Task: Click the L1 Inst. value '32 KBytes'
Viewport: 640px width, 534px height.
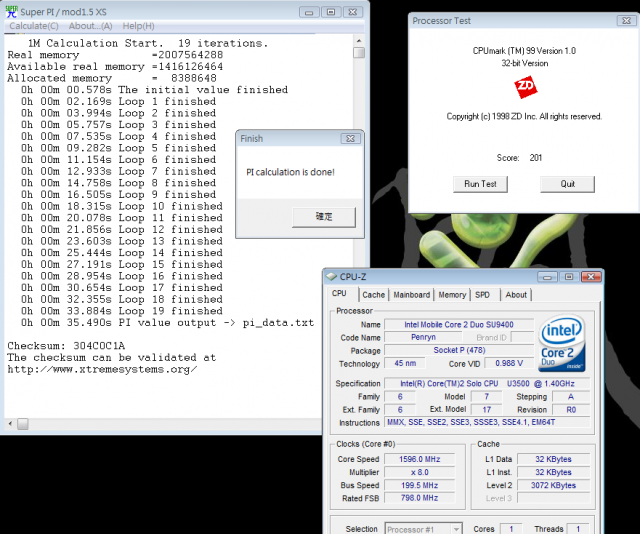Action: [x=553, y=472]
